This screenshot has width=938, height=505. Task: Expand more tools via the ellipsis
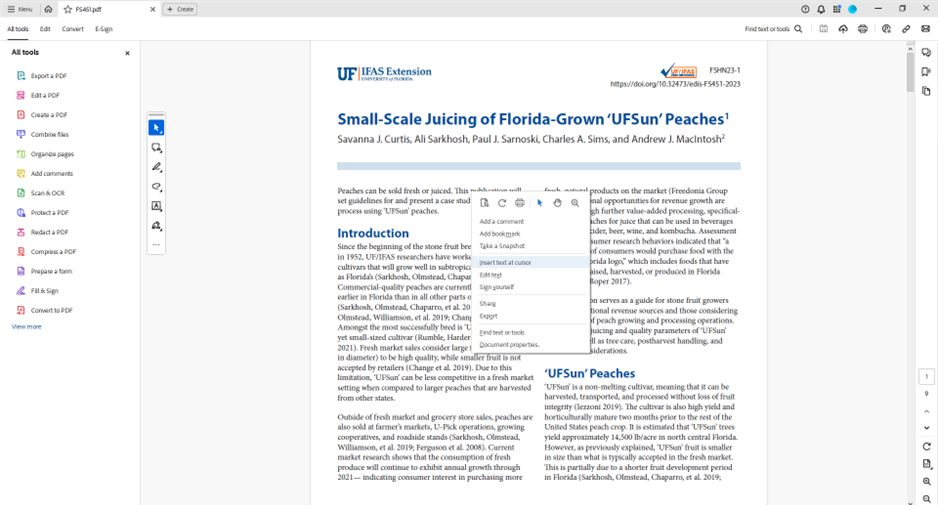pyautogui.click(x=157, y=245)
